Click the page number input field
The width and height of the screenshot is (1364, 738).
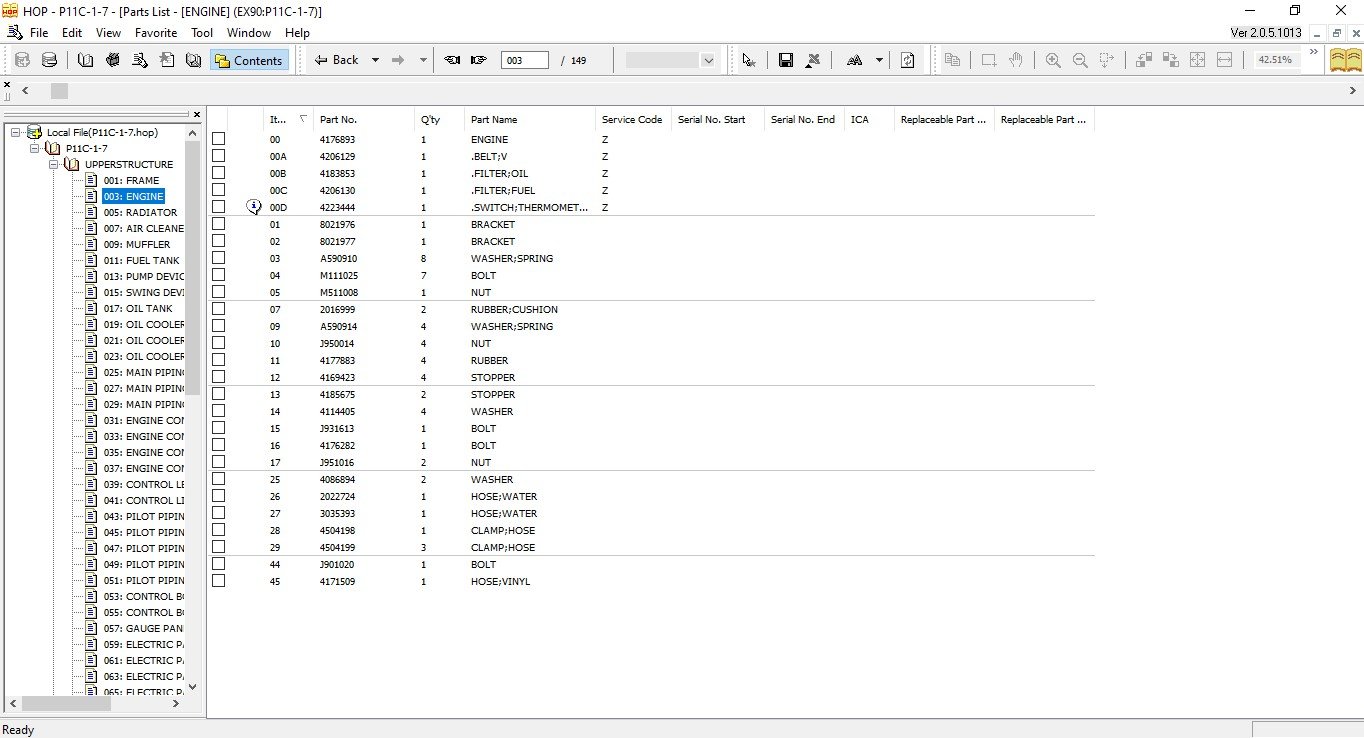(525, 60)
